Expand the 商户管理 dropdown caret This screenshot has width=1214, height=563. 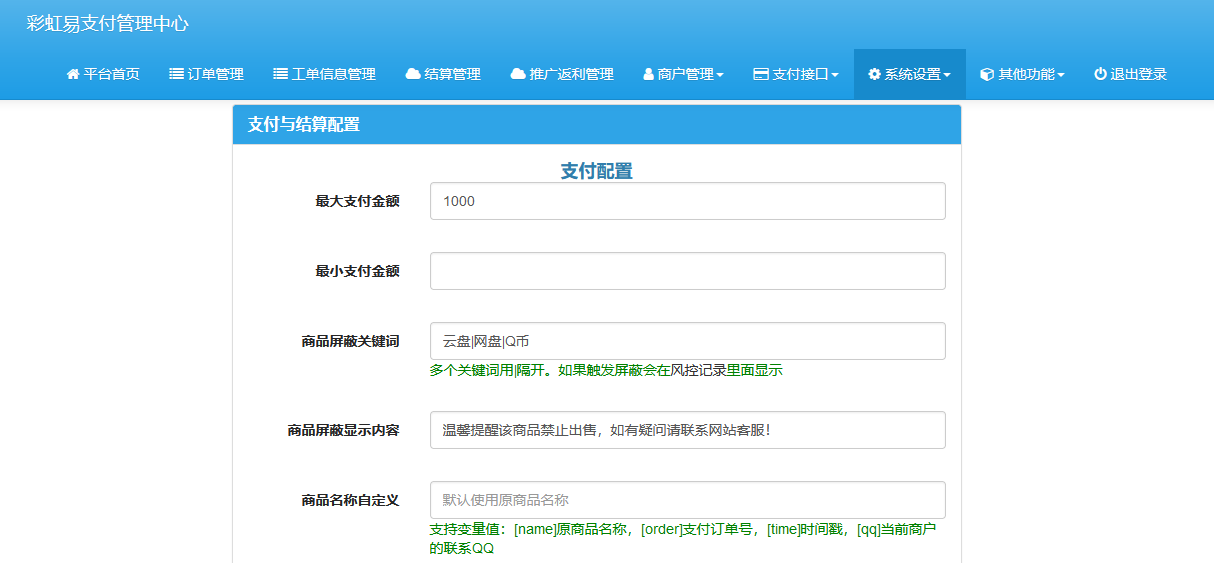click(x=720, y=75)
